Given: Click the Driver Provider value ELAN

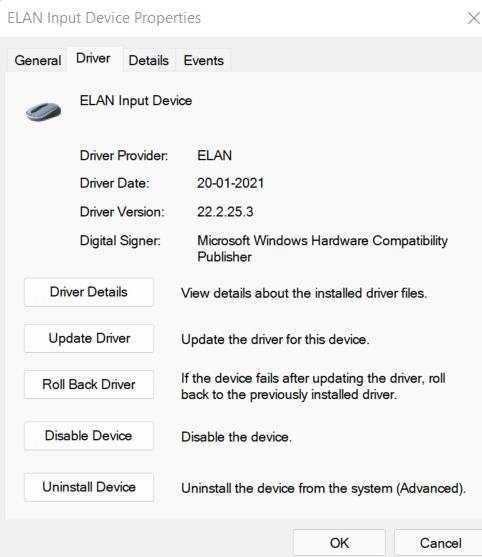Looking at the screenshot, I should 215,156.
